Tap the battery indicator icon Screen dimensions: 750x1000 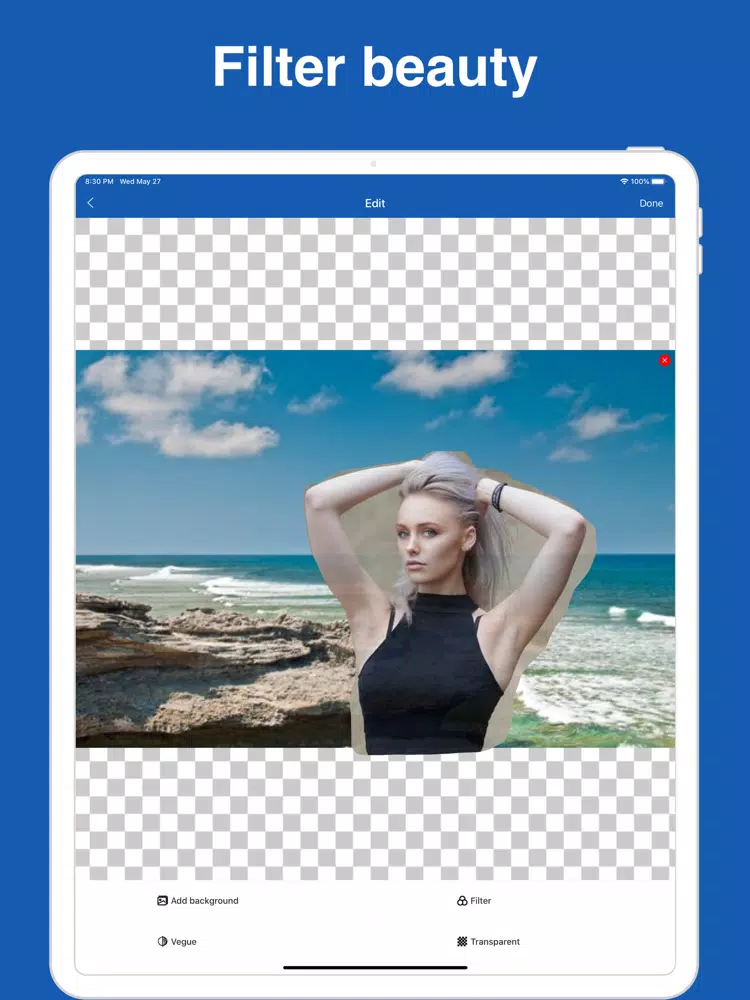658,181
